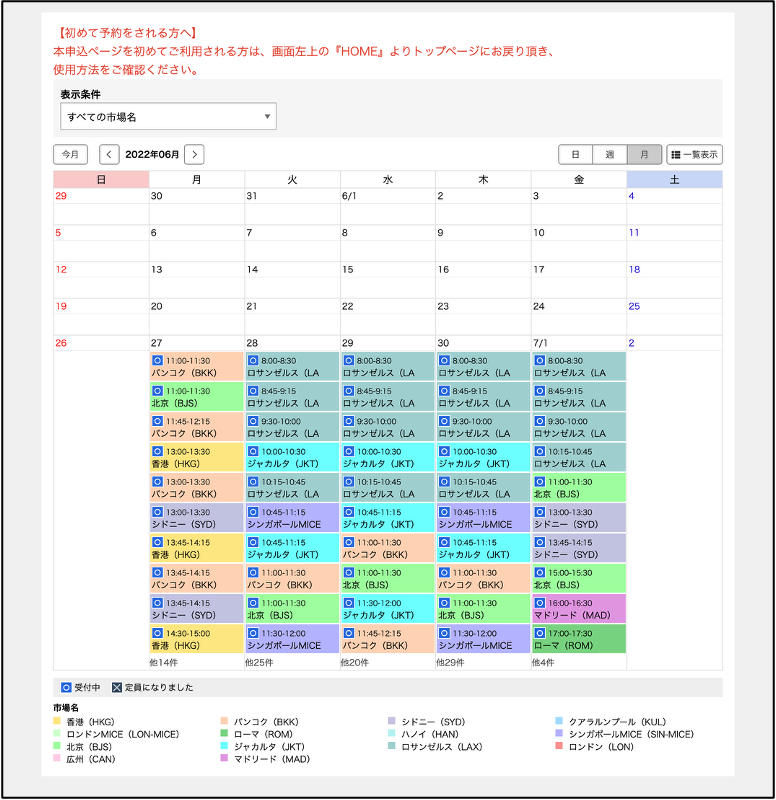Screen dimensions: 776x800
Task: Click status icon on Friday 16:00 マドリード slot
Action: coord(540,603)
